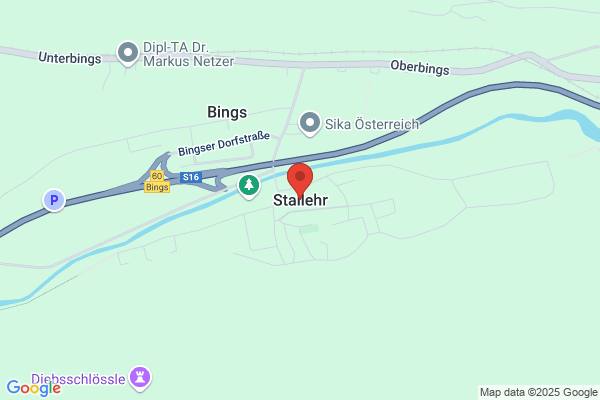
Task: Open the Map data ©2025 Google attribution
Action: (x=539, y=392)
